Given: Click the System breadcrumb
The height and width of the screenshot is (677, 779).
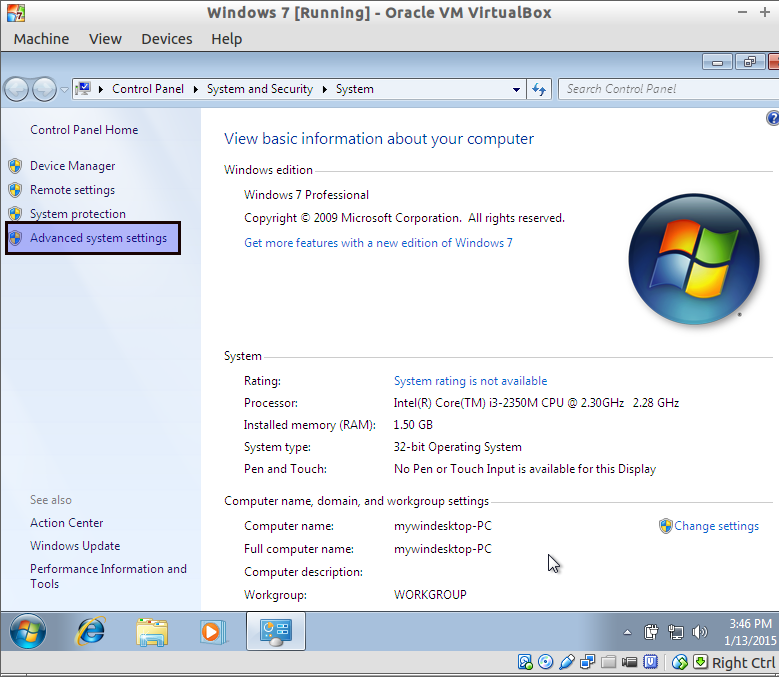Looking at the screenshot, I should coord(355,89).
